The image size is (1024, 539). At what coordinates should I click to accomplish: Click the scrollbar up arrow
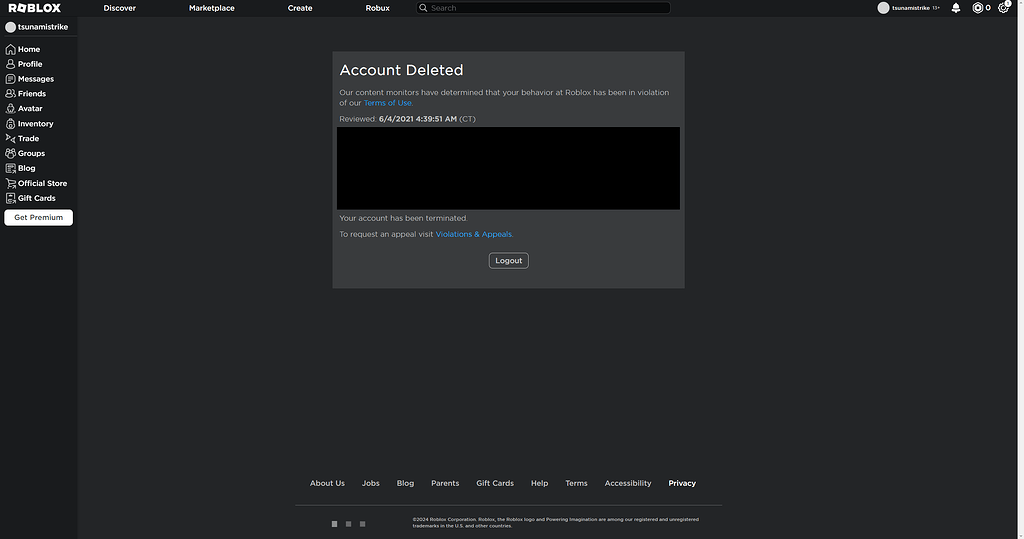tap(1020, 3)
